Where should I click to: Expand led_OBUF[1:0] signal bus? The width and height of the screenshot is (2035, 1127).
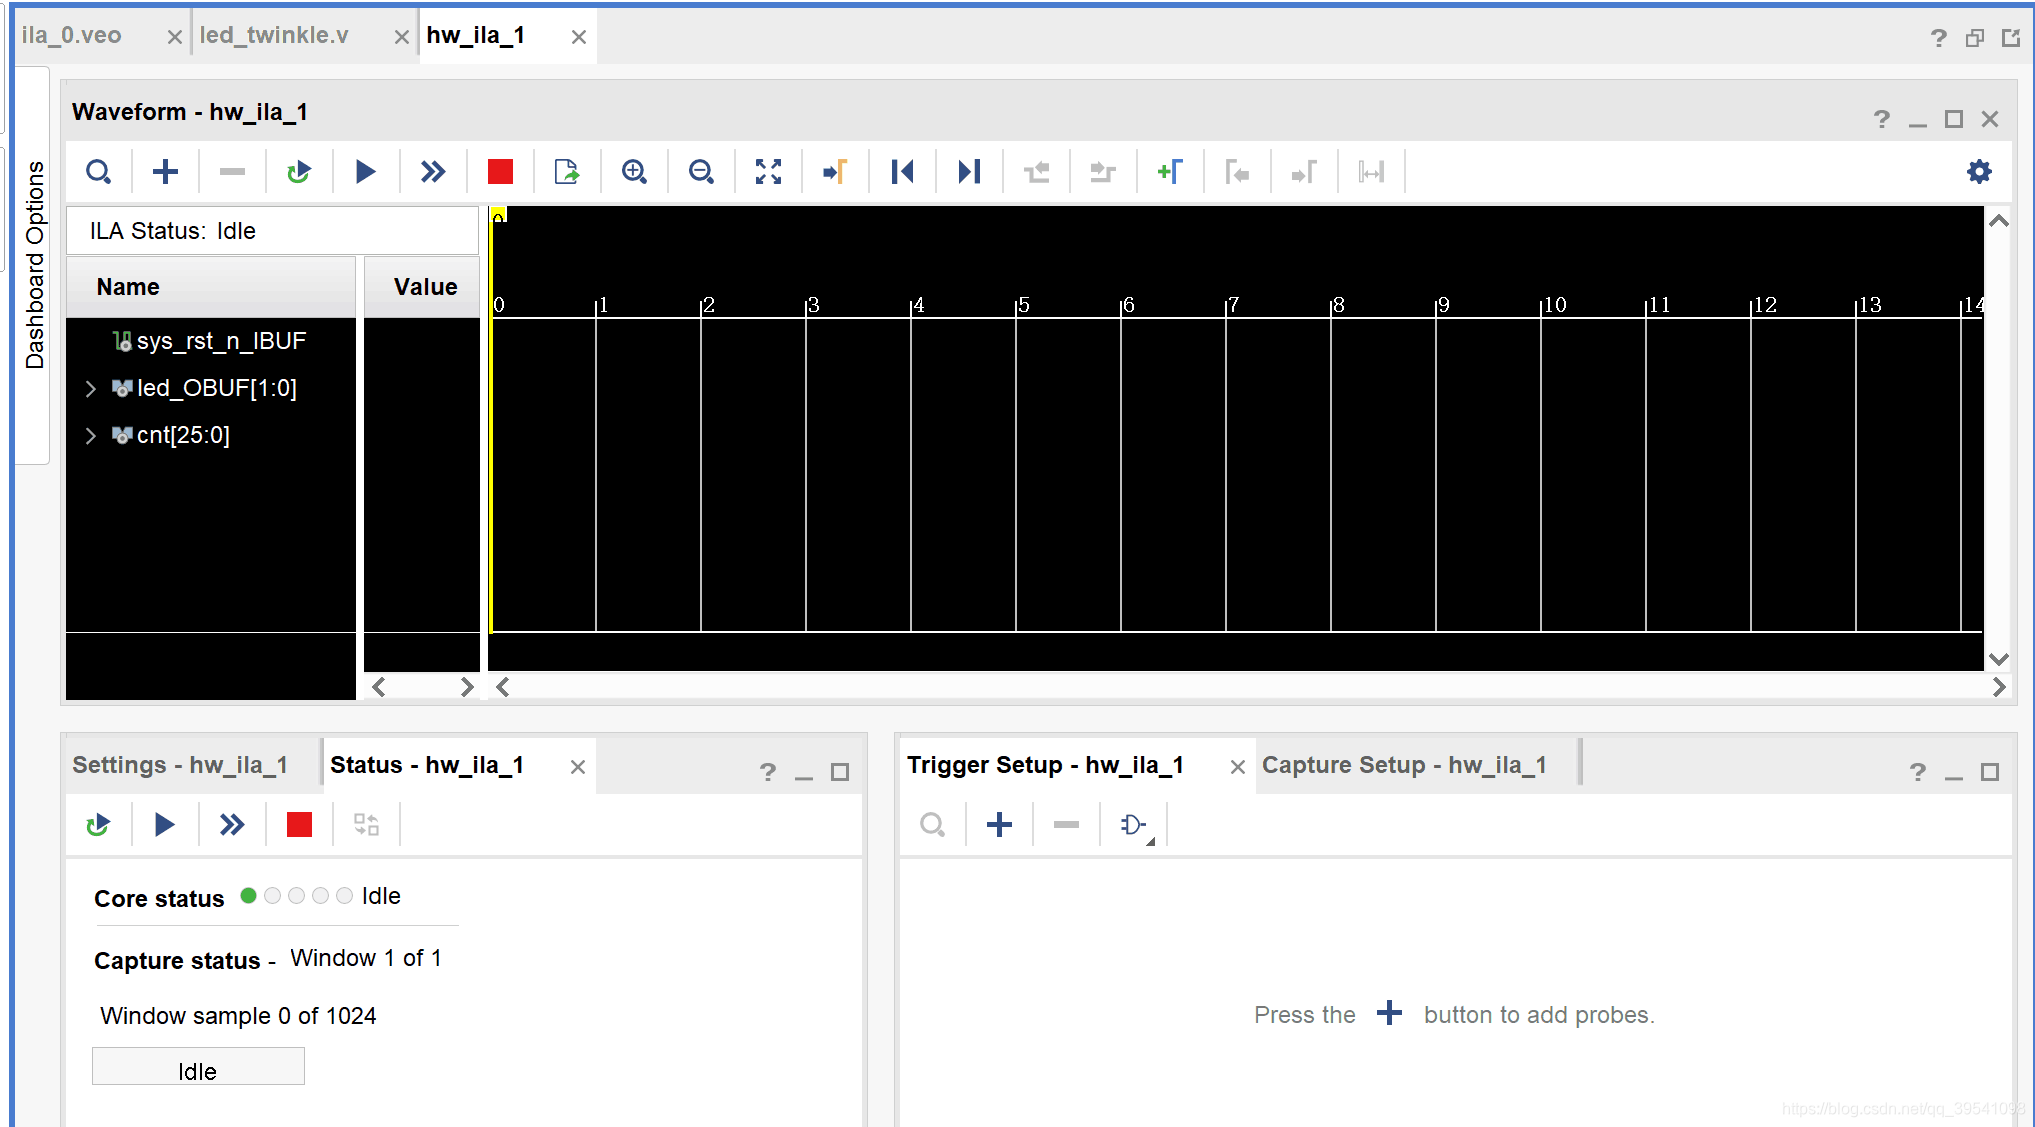(x=91, y=389)
